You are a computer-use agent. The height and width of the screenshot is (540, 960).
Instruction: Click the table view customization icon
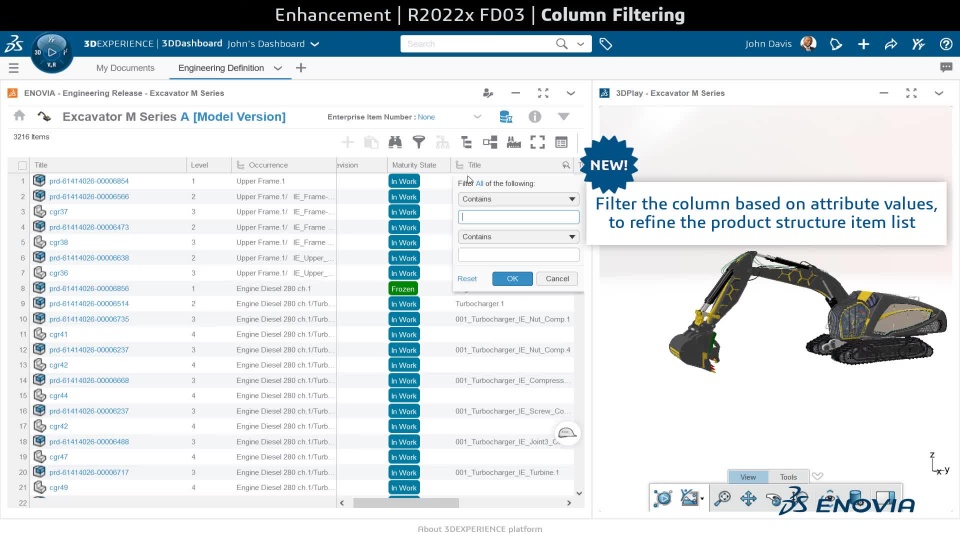(561, 142)
